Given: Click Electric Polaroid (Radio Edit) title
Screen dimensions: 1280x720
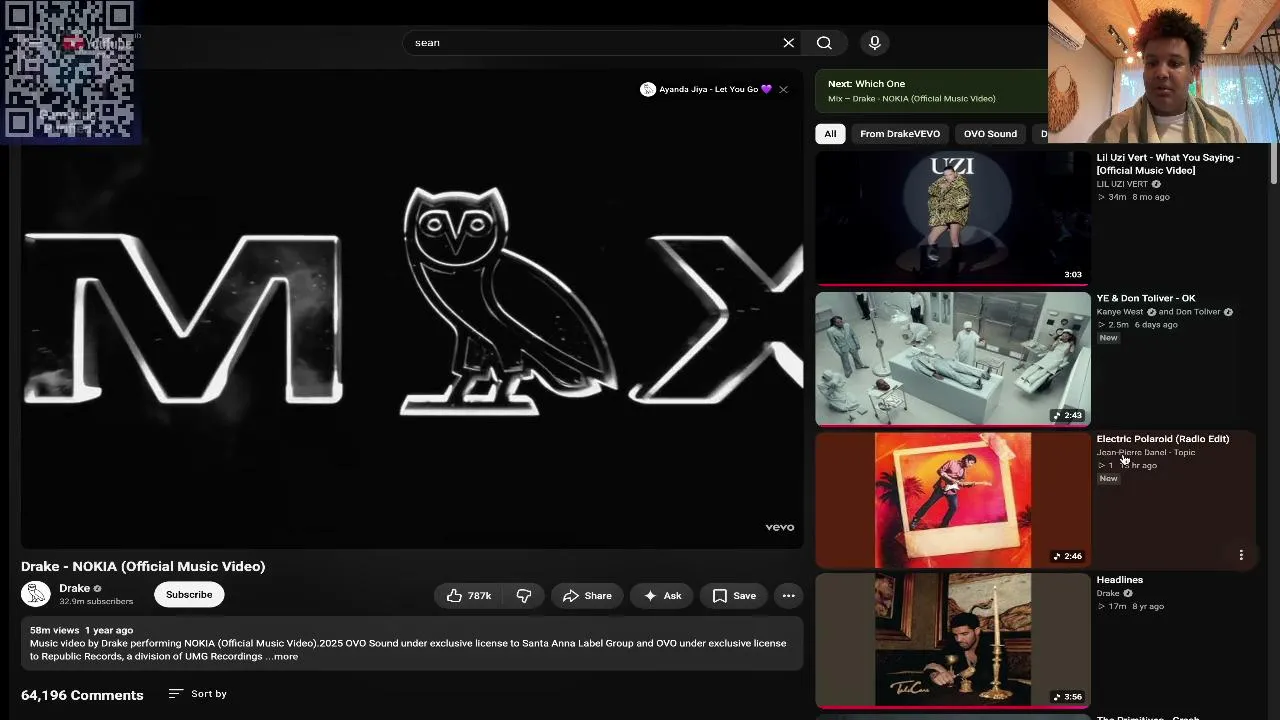Looking at the screenshot, I should pyautogui.click(x=1163, y=439).
